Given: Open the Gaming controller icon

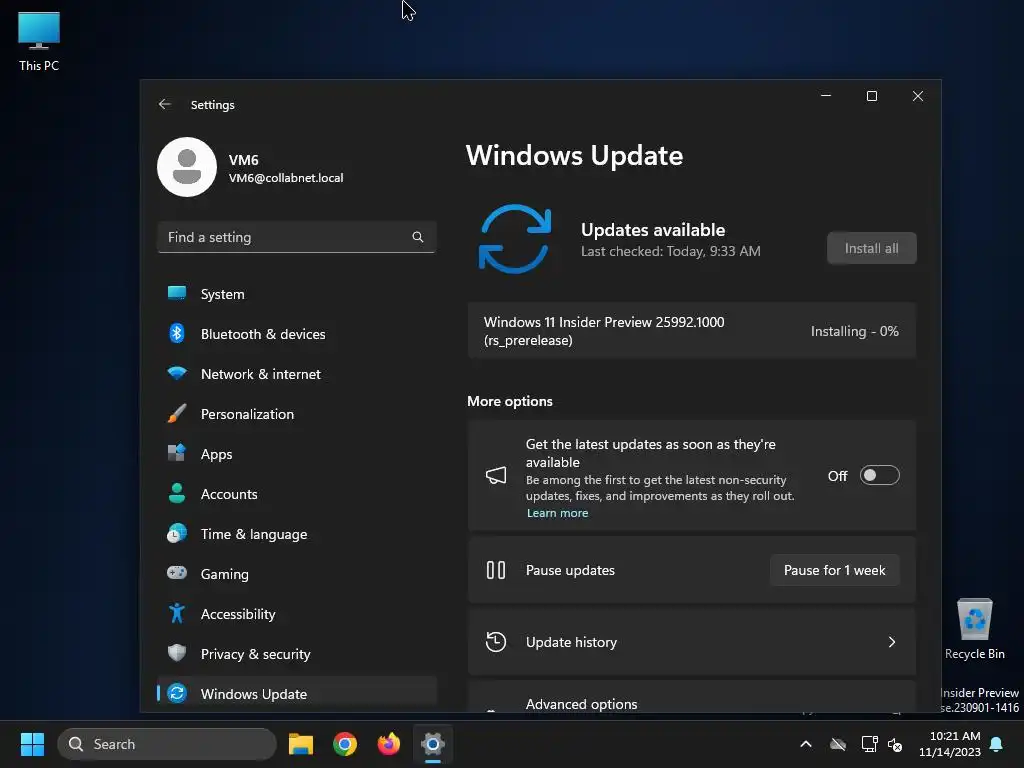Looking at the screenshot, I should point(177,573).
